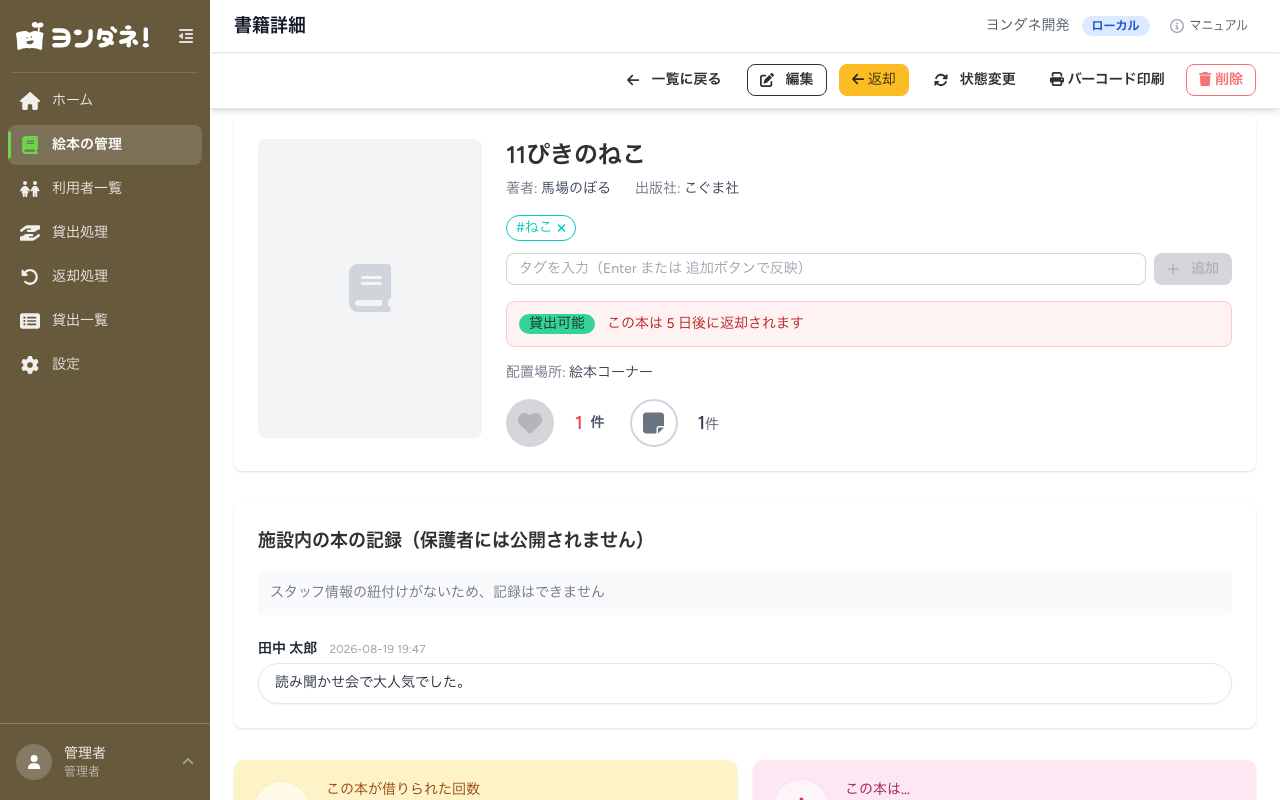Click the users people icon
This screenshot has height=800, width=1280.
pos(30,188)
